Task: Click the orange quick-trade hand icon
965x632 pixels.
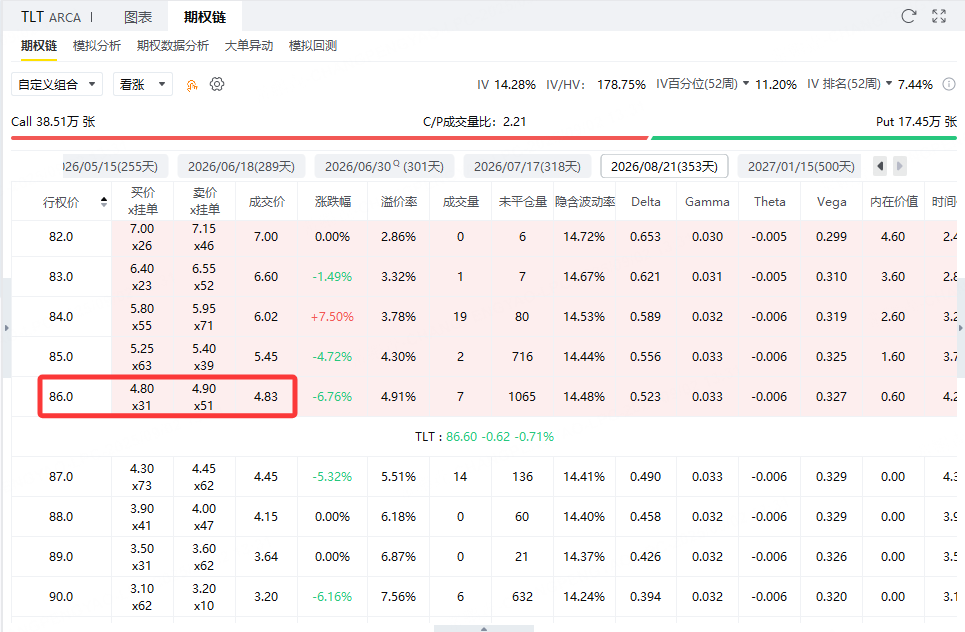Action: tap(192, 85)
